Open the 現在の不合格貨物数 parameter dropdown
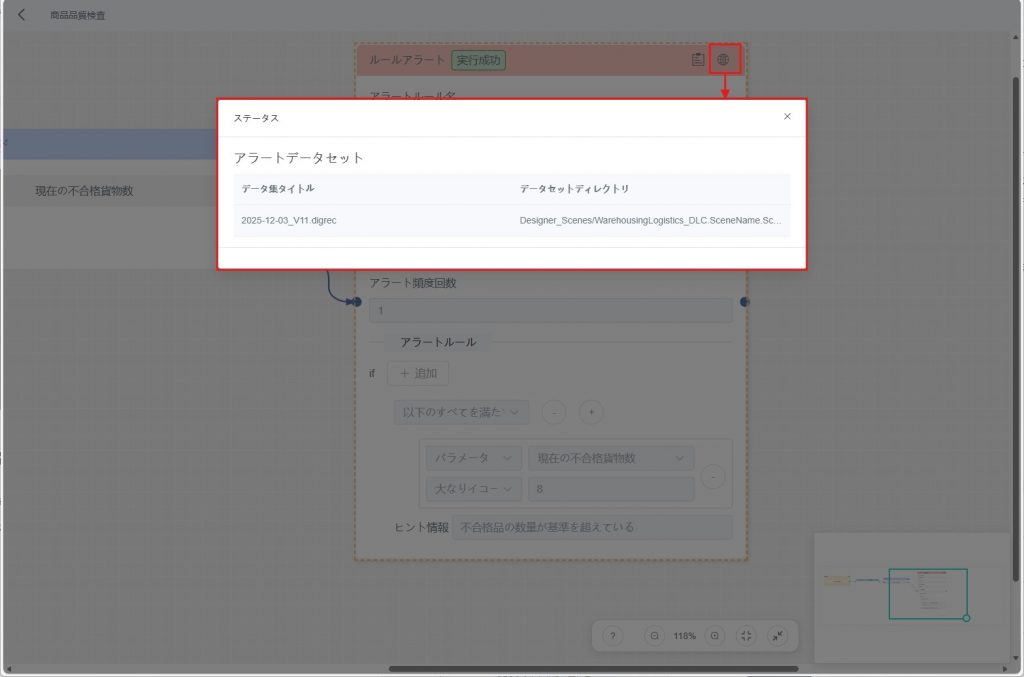 [610, 458]
